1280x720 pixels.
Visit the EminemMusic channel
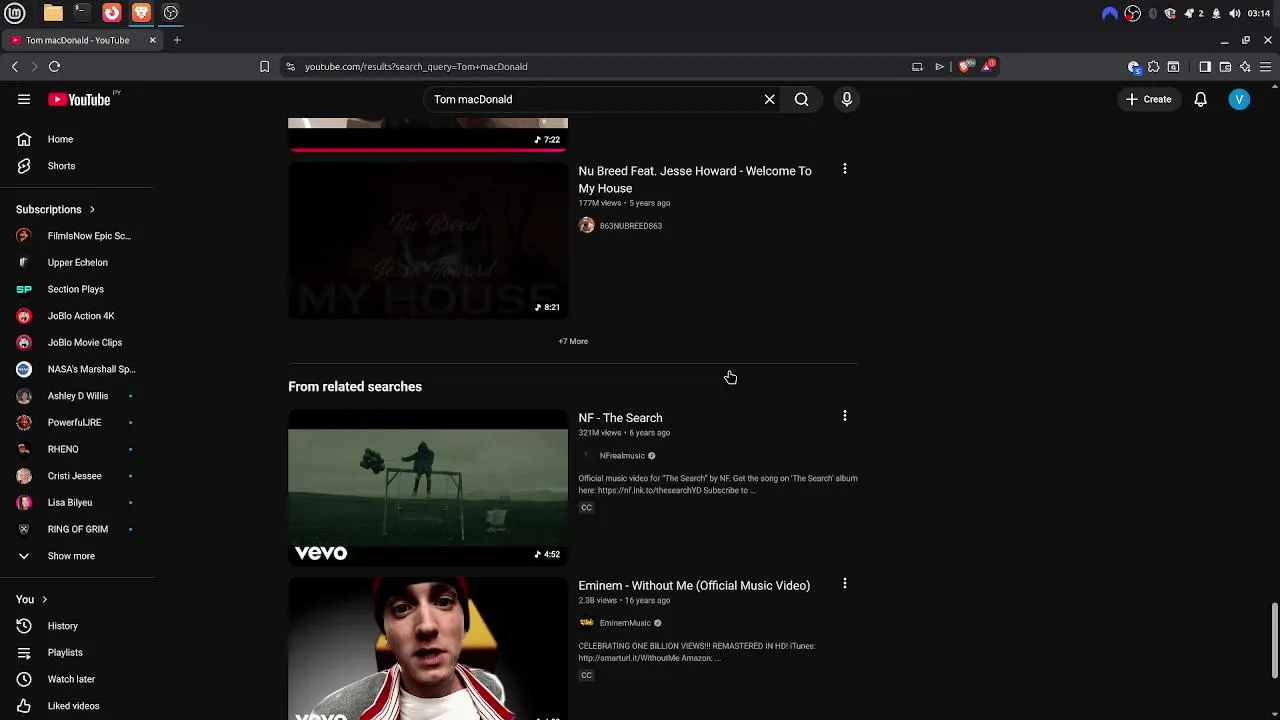point(625,623)
